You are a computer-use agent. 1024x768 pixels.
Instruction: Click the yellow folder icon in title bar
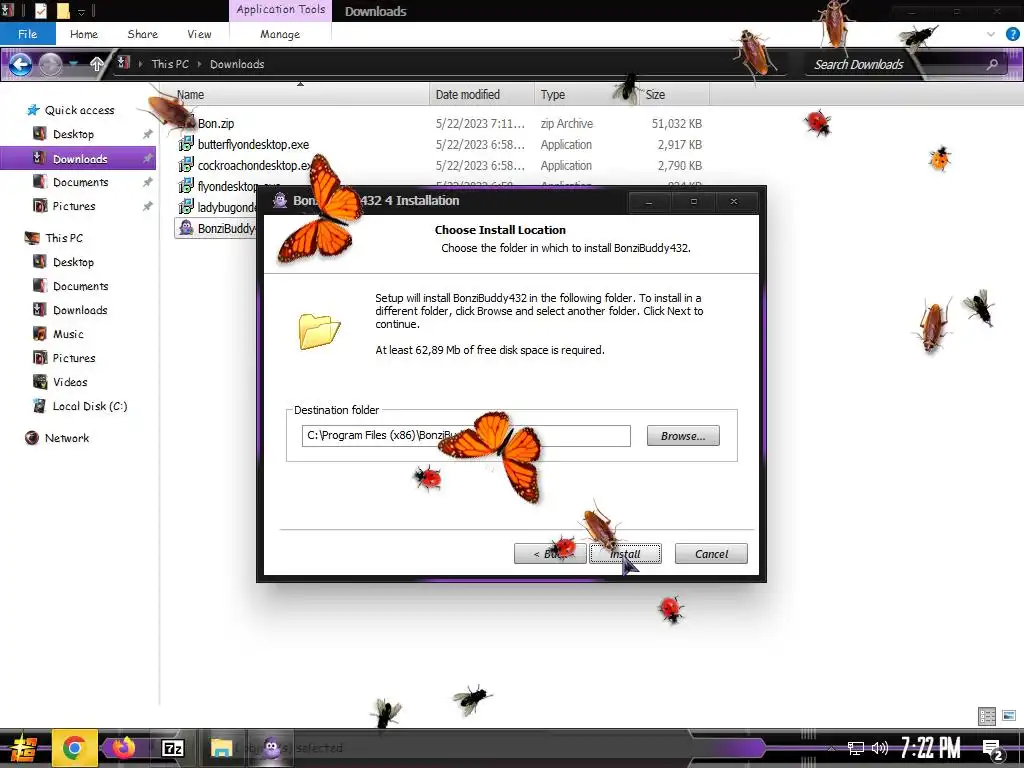(x=63, y=10)
